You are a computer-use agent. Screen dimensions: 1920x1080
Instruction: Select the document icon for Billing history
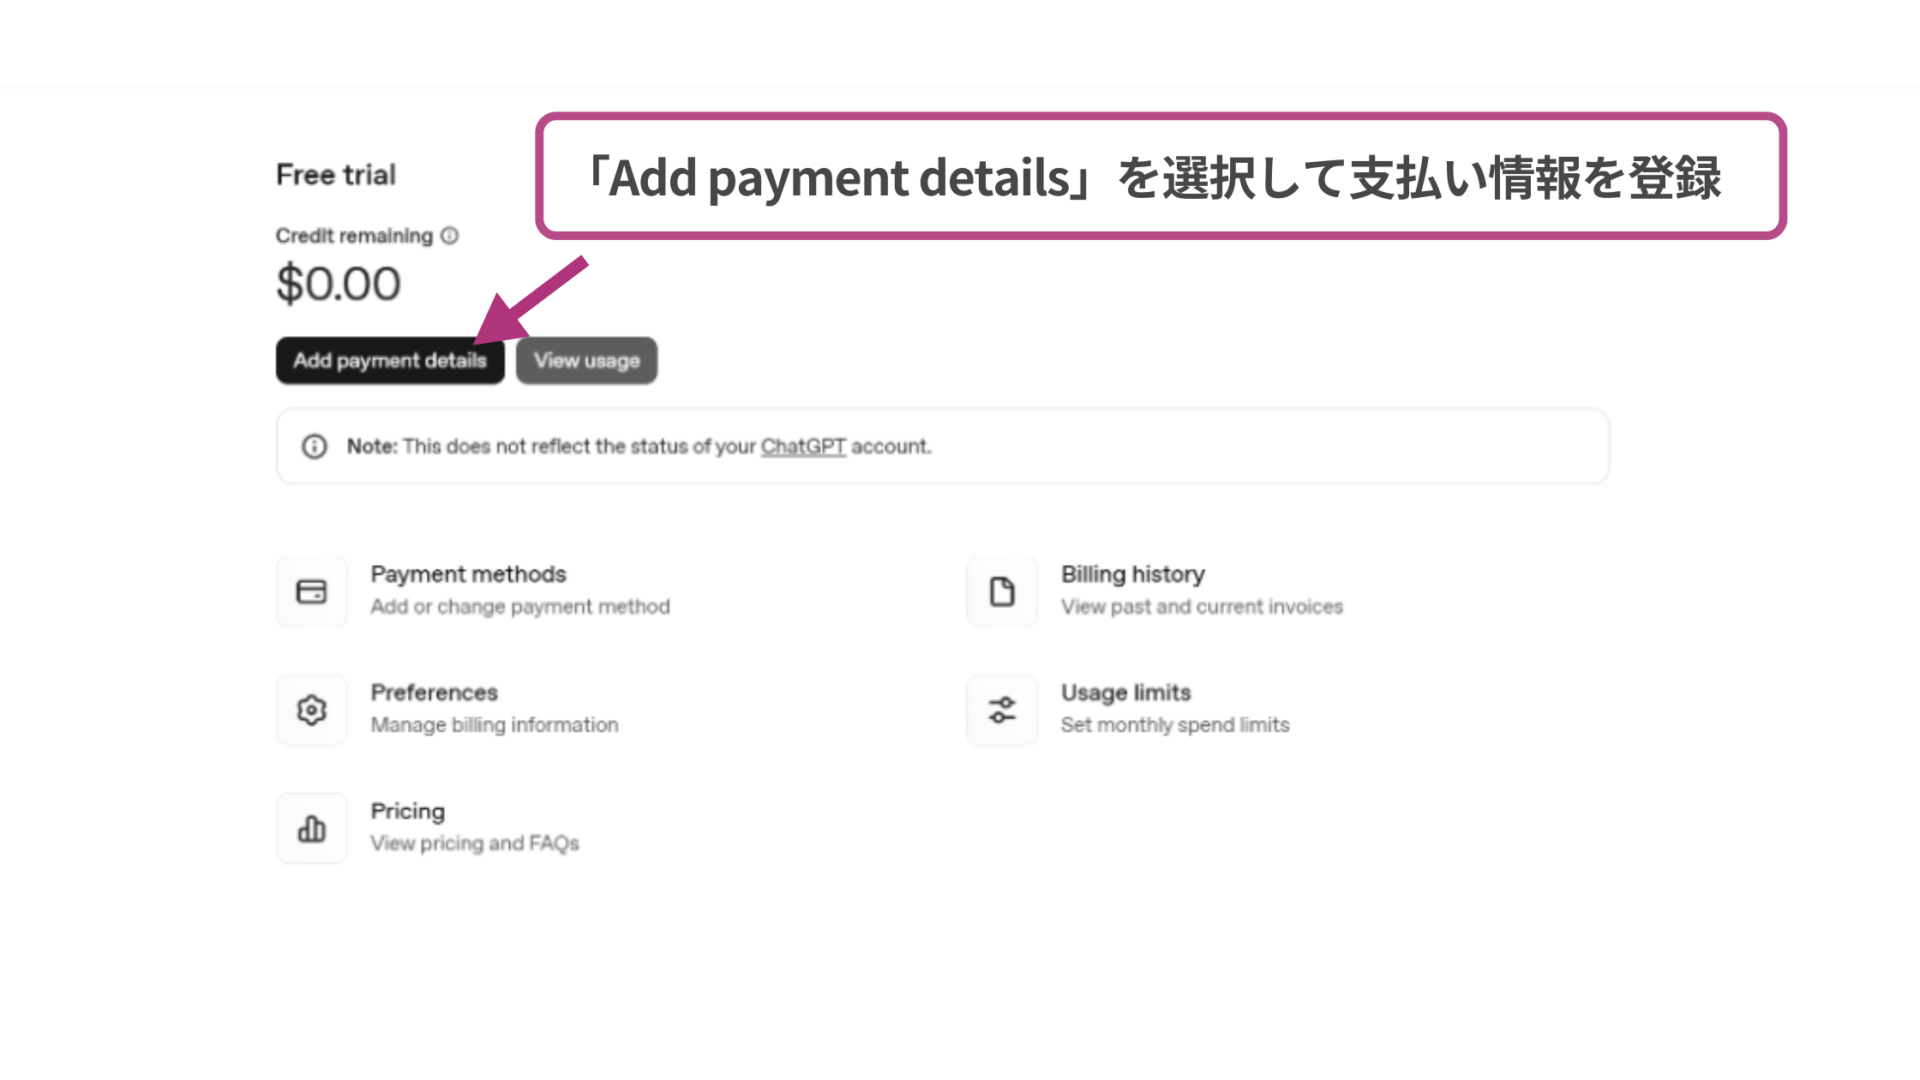(1001, 591)
